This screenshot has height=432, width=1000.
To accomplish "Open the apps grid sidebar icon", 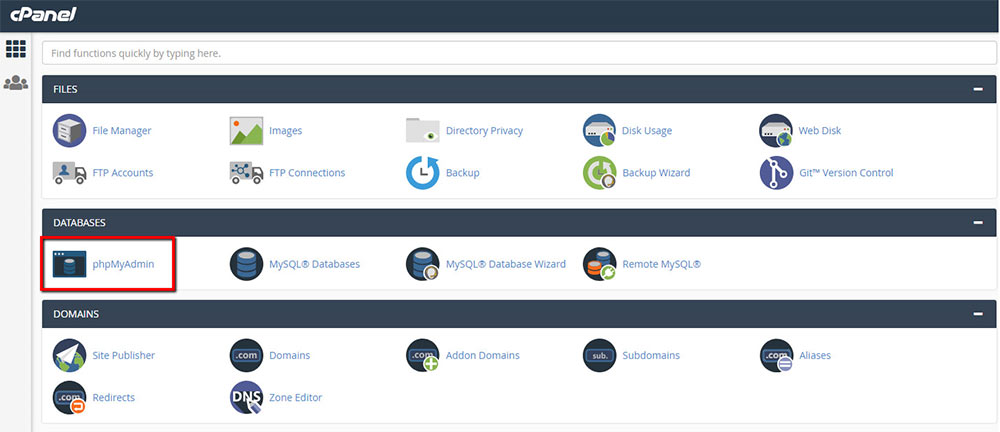I will pos(16,49).
